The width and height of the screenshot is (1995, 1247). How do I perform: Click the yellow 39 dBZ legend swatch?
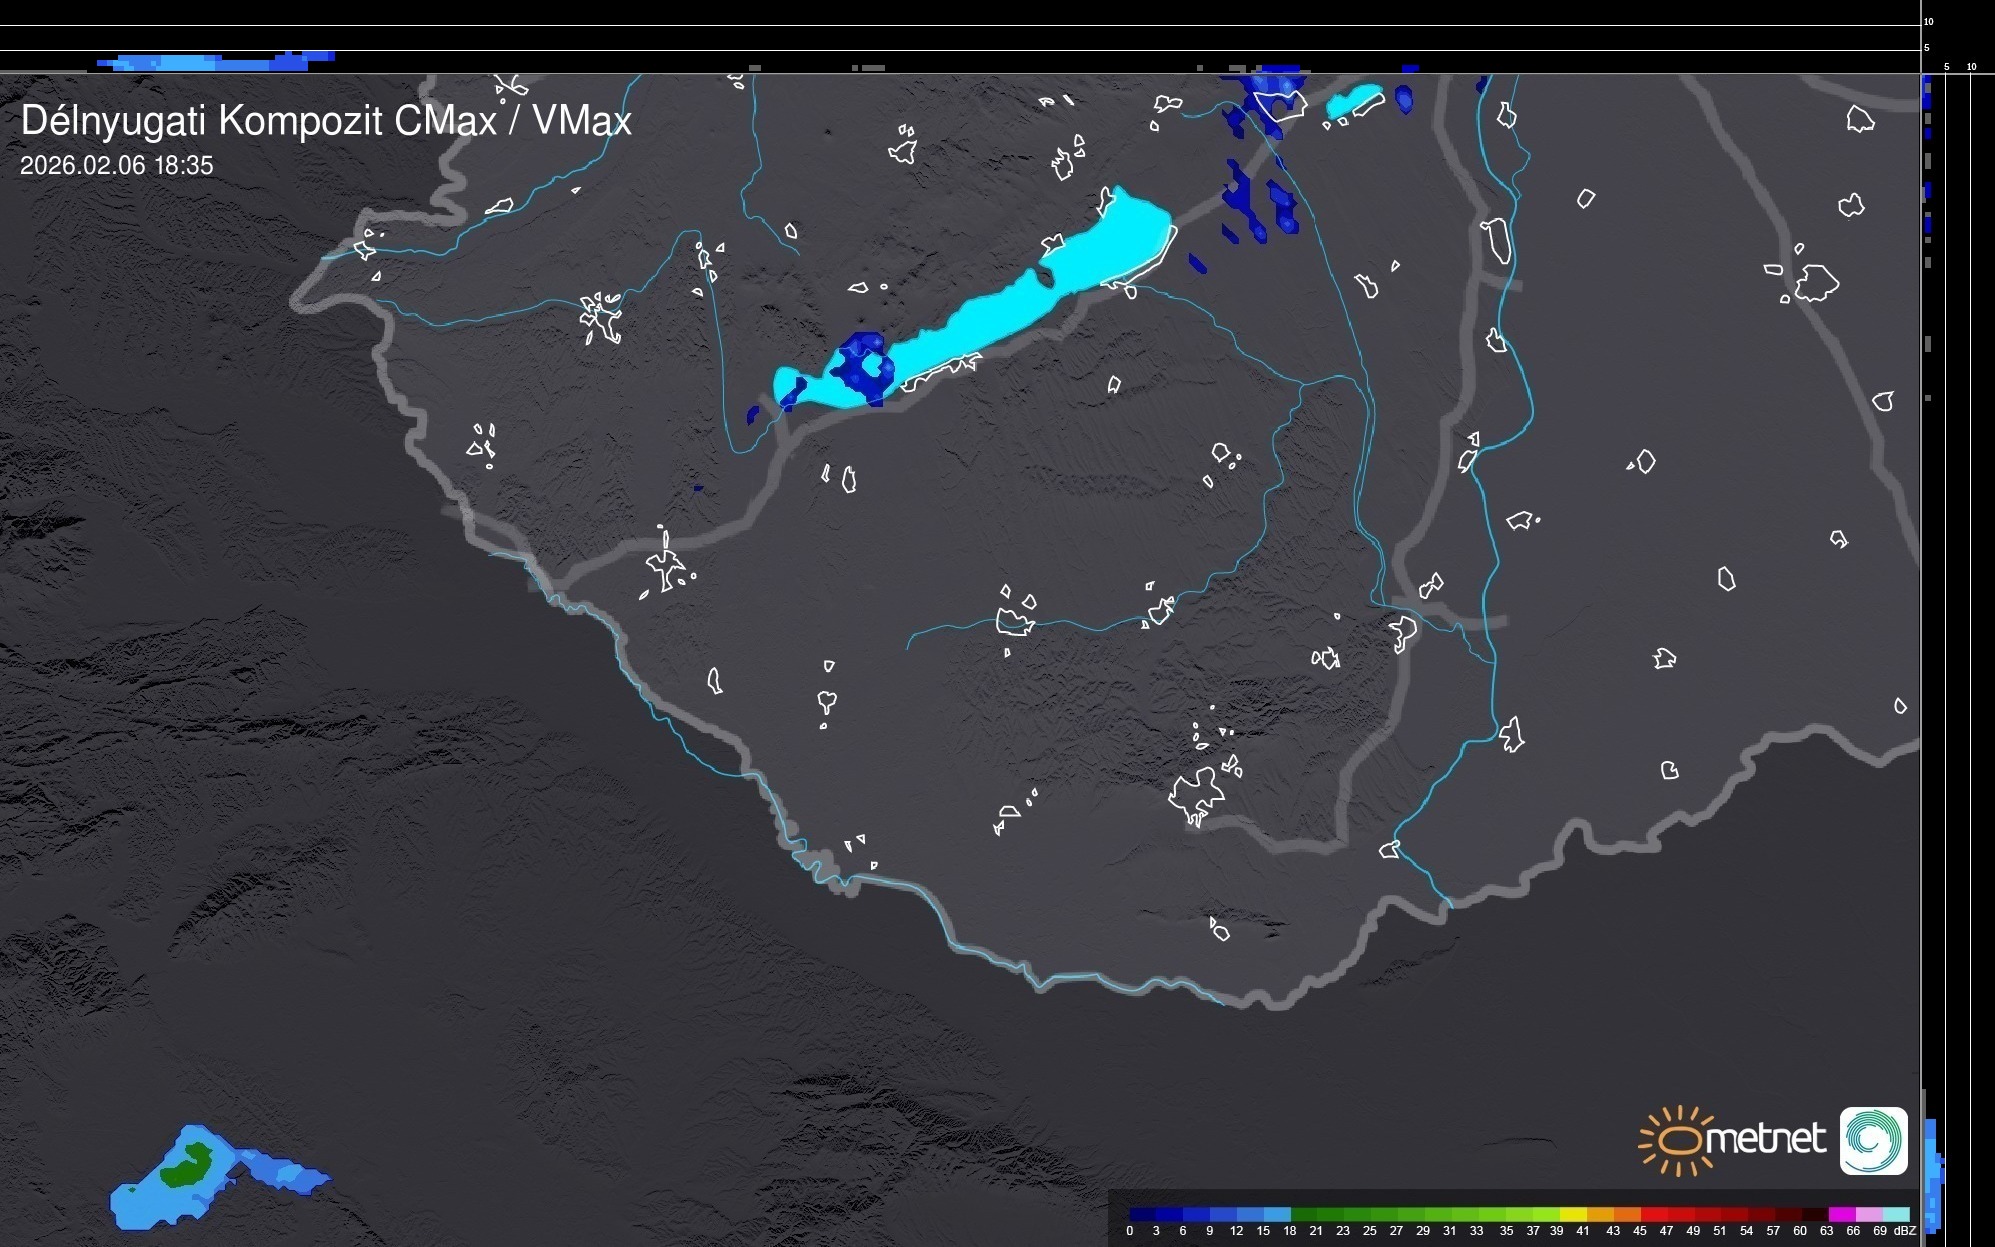(x=1572, y=1214)
